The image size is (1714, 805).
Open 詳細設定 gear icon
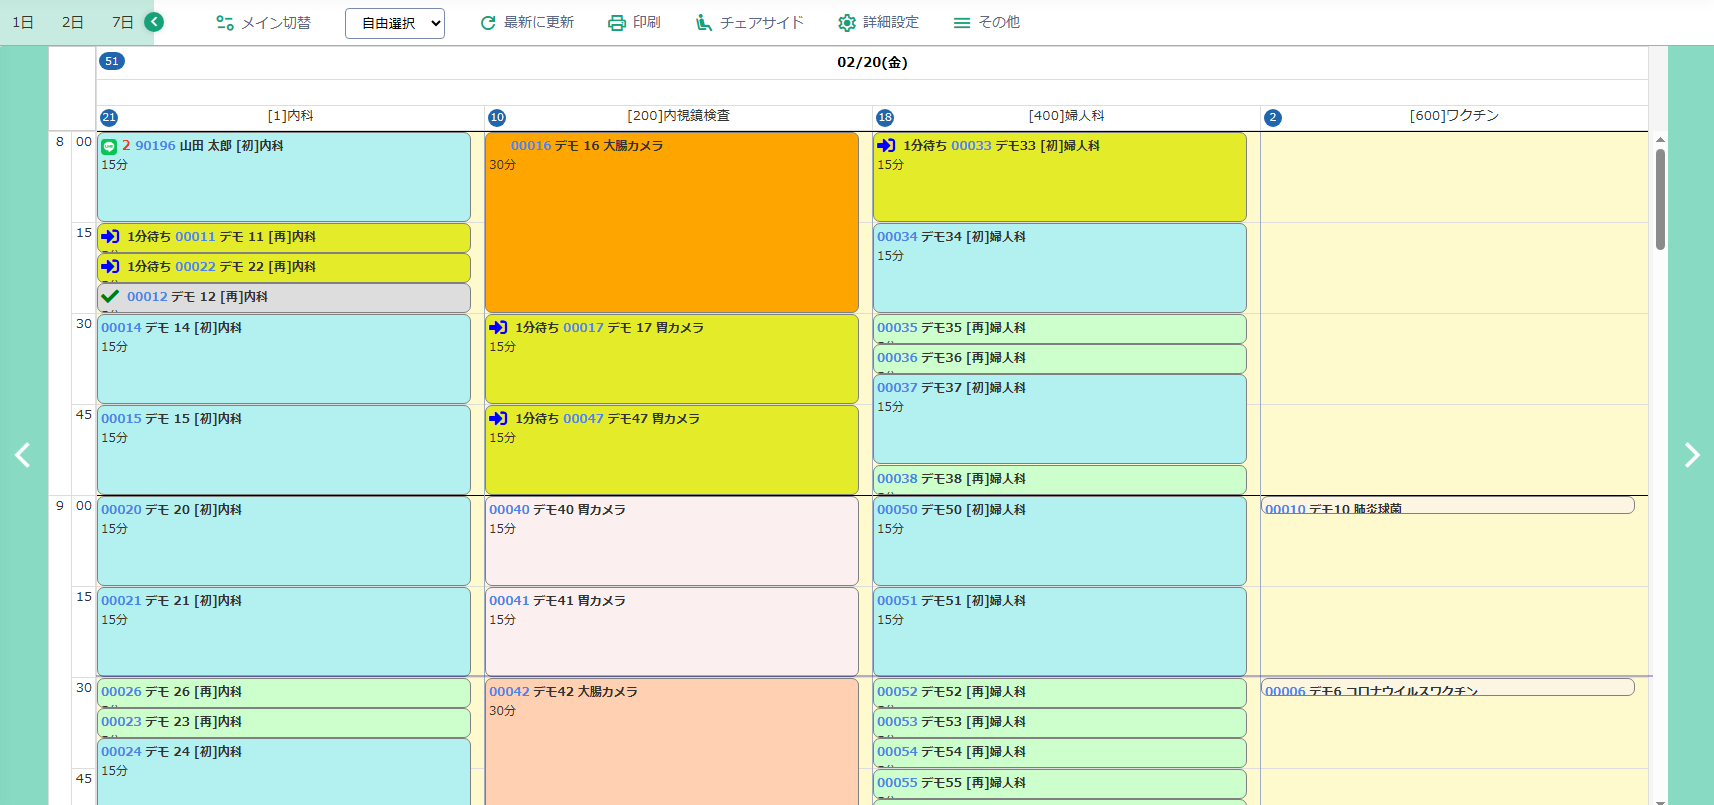[847, 23]
